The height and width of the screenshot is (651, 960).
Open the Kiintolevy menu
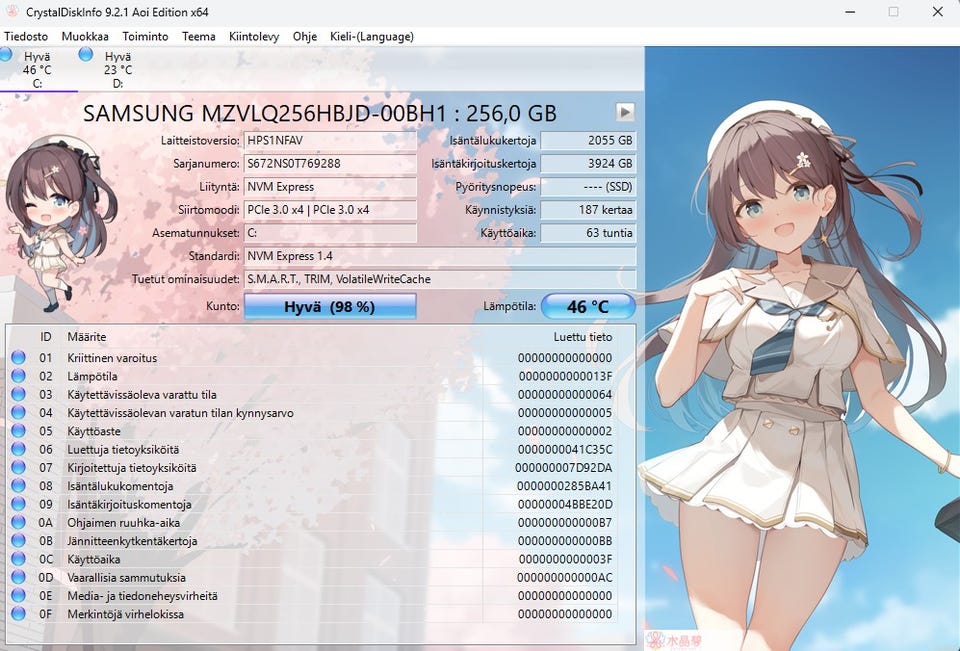coord(254,37)
